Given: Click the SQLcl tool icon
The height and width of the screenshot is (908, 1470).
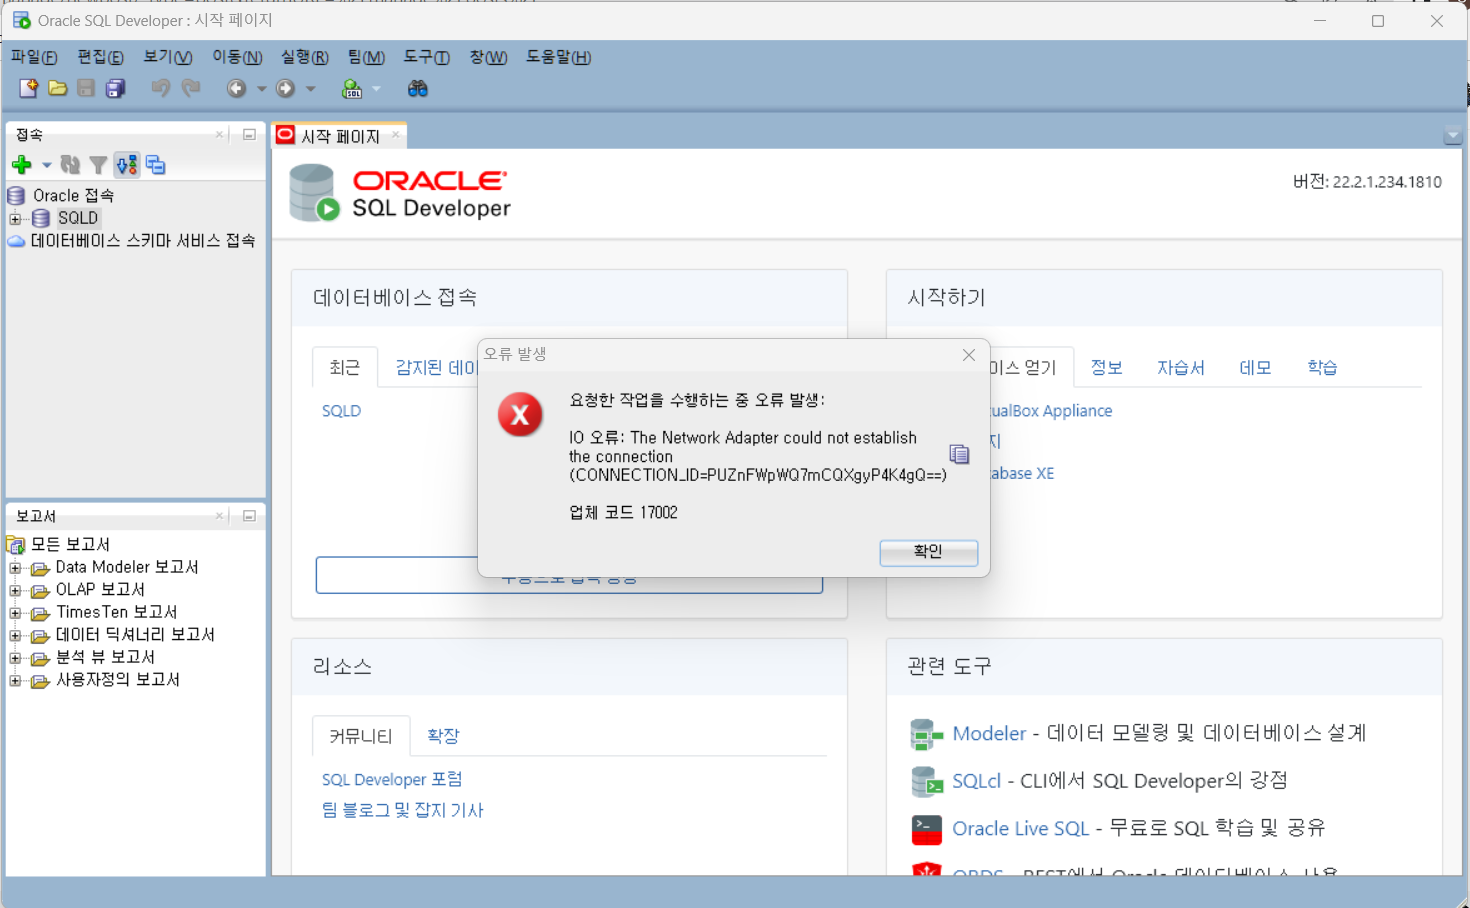Looking at the screenshot, I should [x=926, y=781].
